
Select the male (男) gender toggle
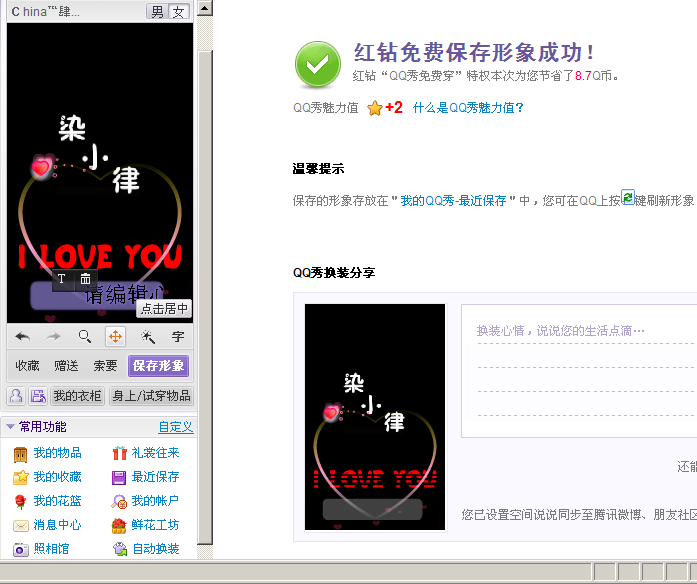point(157,11)
